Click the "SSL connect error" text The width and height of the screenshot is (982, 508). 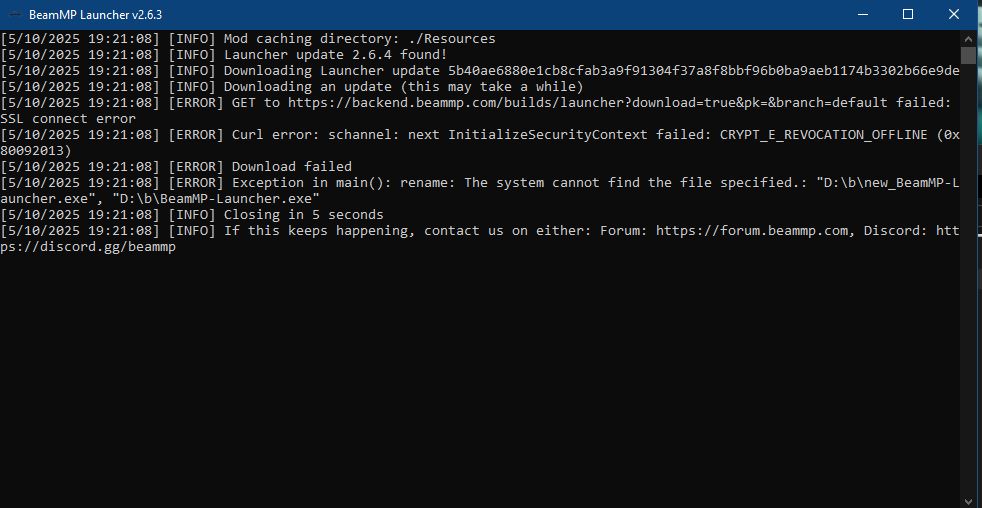(67, 119)
